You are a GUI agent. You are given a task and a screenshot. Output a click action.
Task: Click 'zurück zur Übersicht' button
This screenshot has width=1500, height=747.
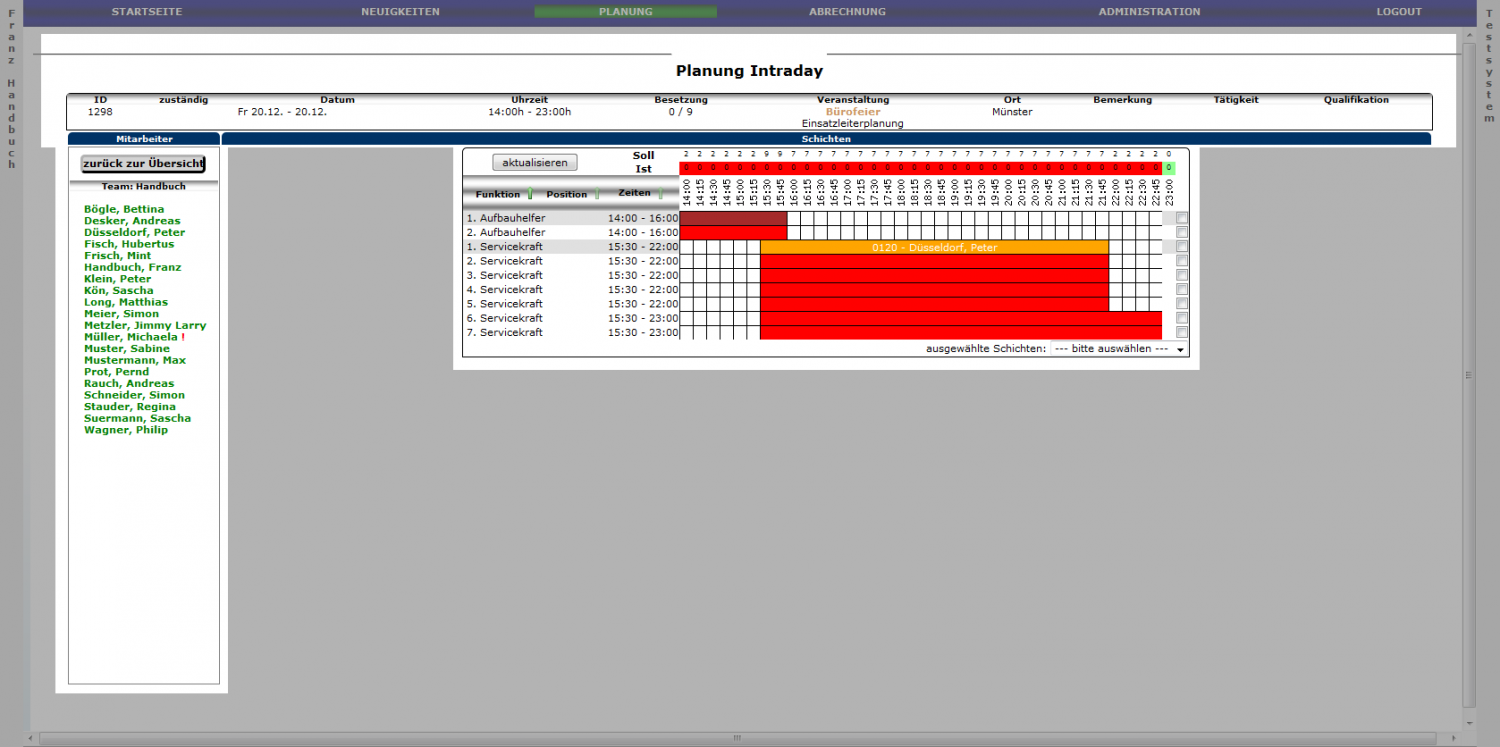tap(143, 164)
